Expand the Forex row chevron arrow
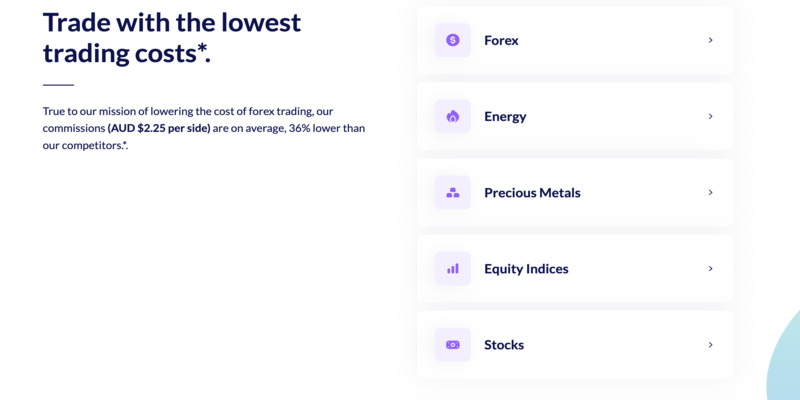The width and height of the screenshot is (800, 400). 710,40
